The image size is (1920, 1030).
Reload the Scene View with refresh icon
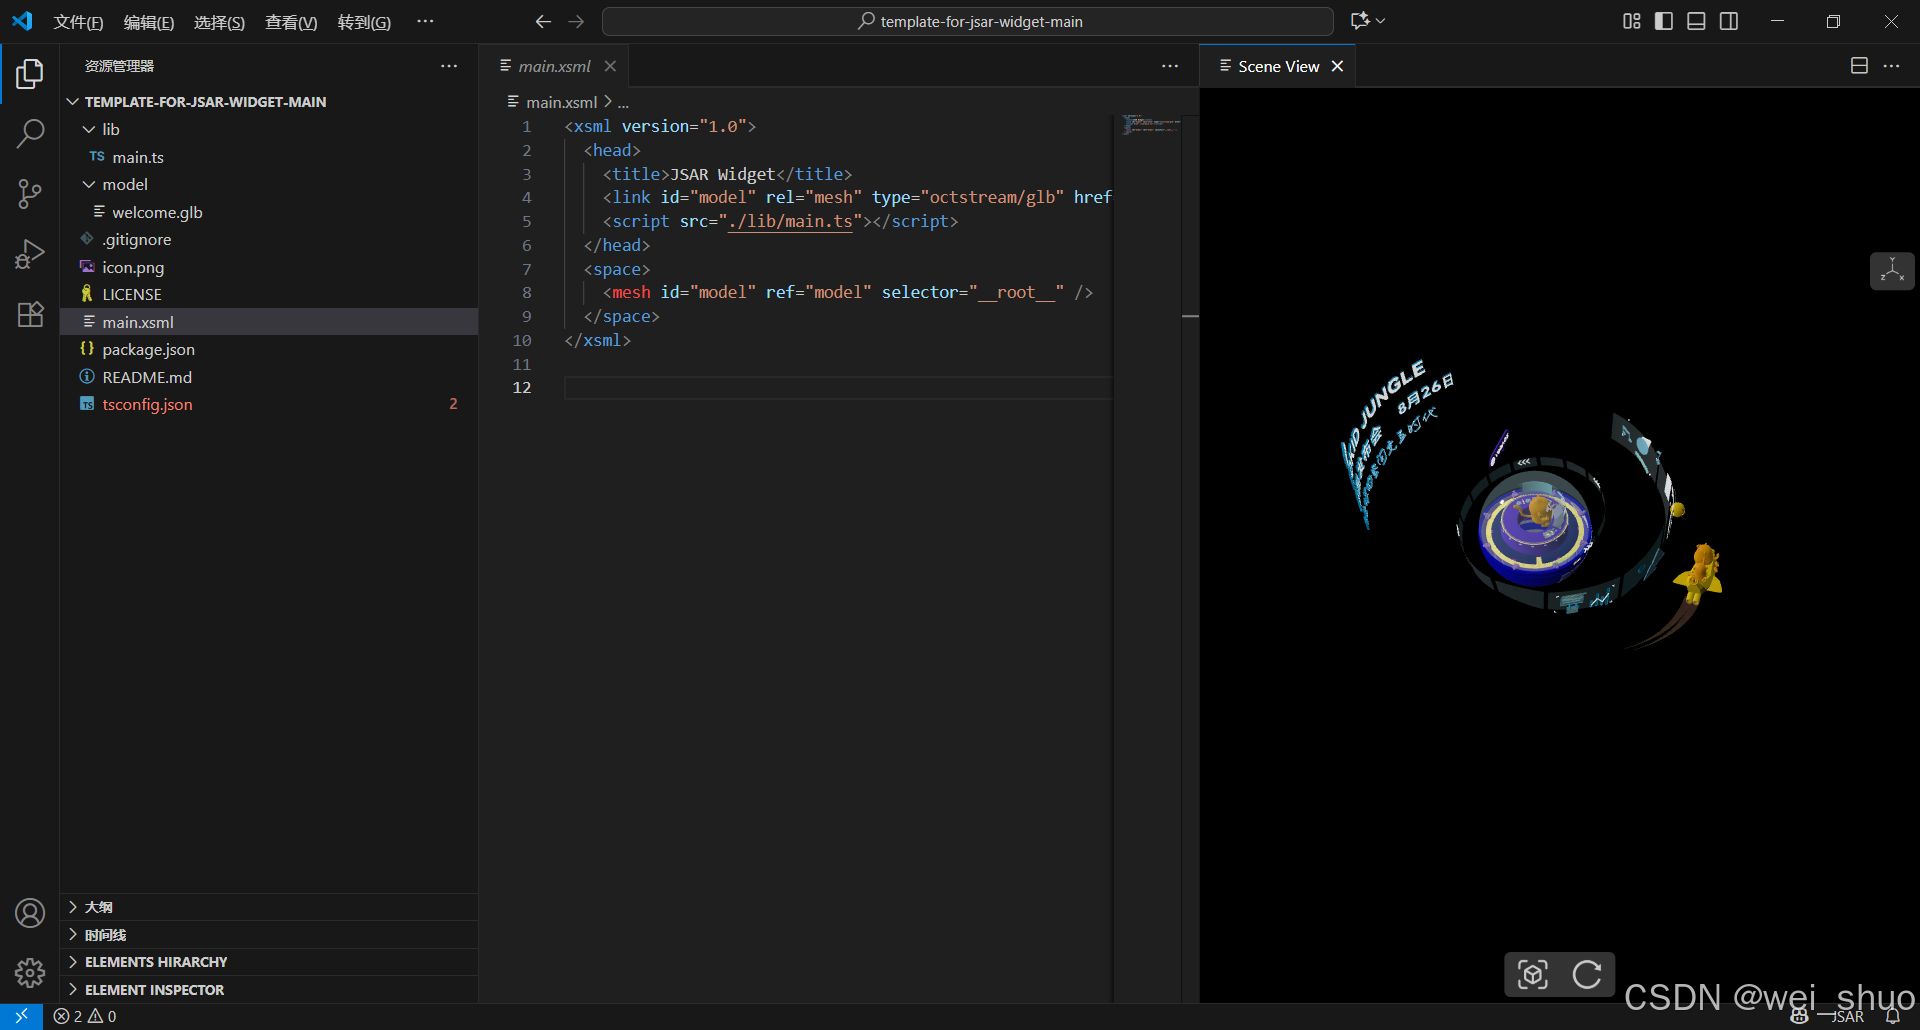click(1587, 974)
